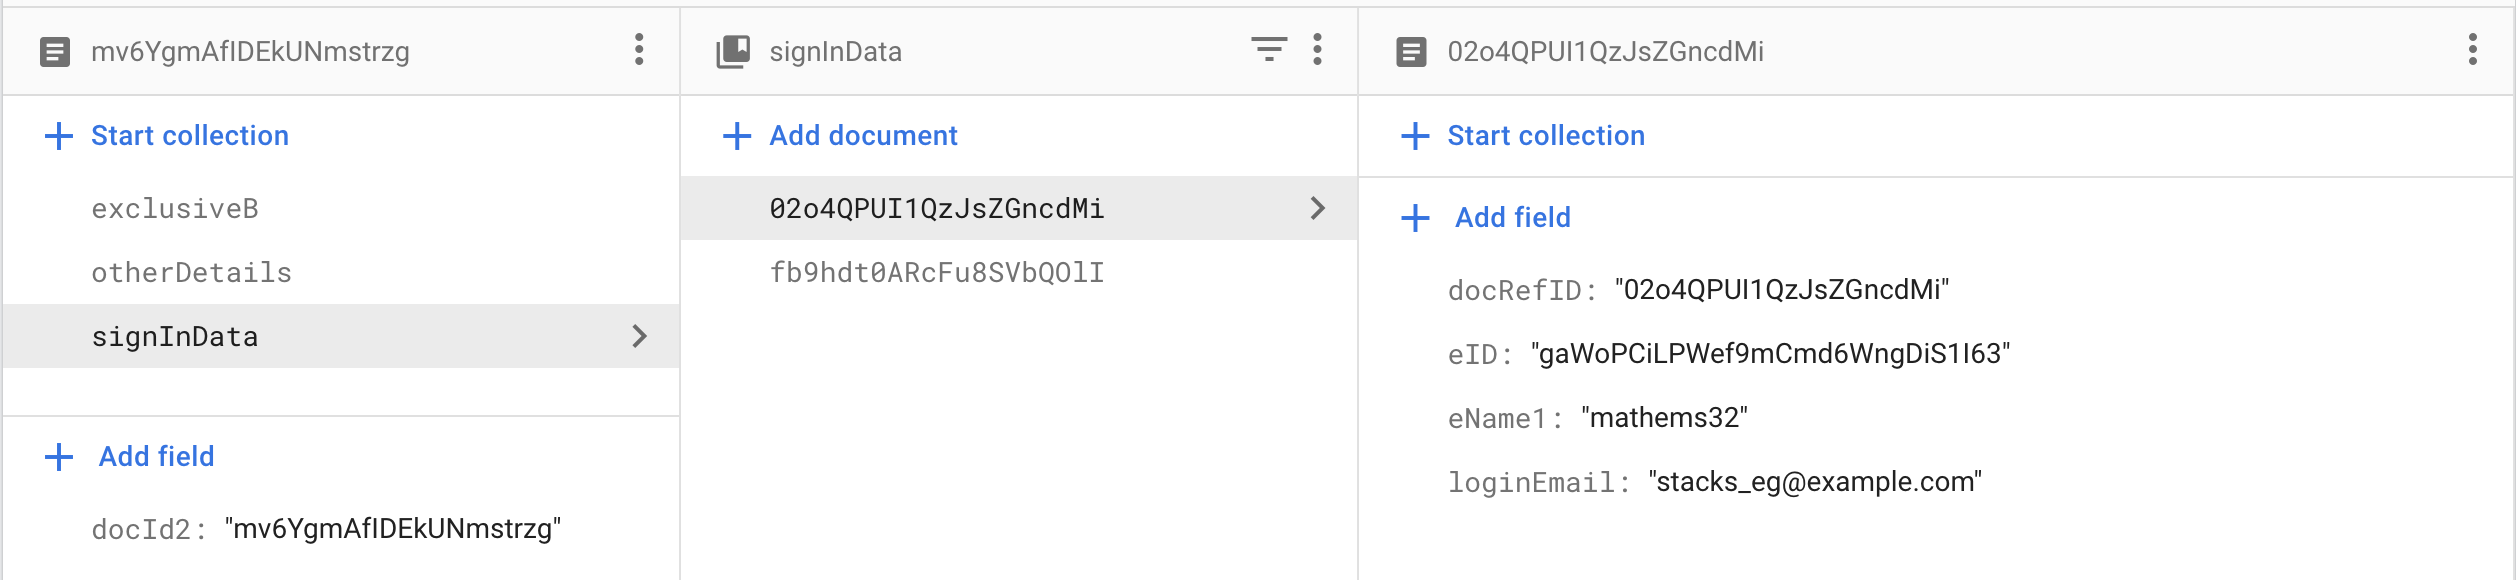Click the document icon beside 02o4QPUI1QzJsZGncdMi title
The height and width of the screenshot is (580, 2516).
[x=1412, y=50]
